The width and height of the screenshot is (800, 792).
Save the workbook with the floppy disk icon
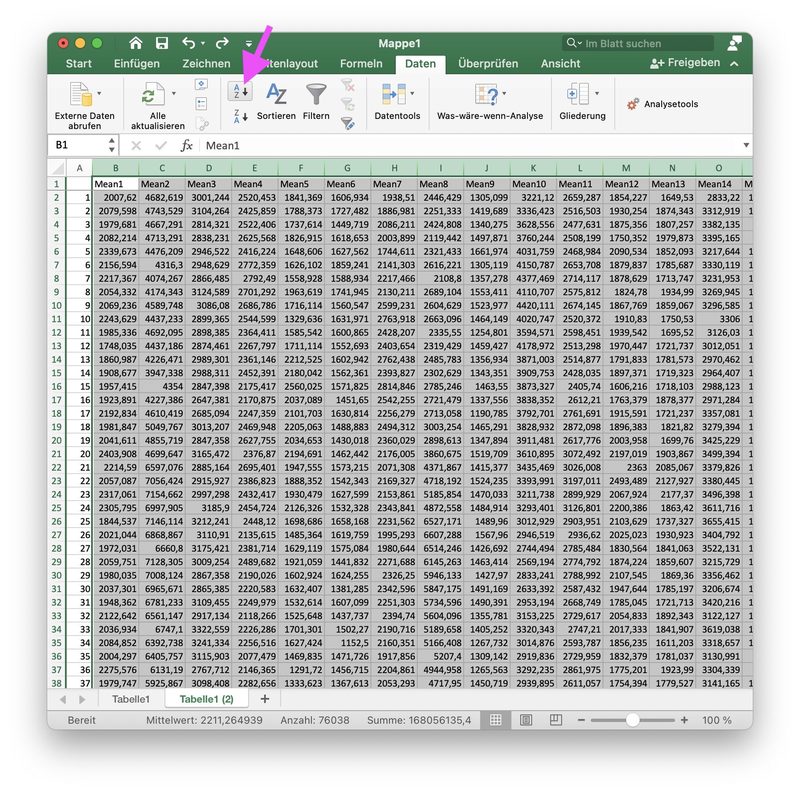click(x=162, y=43)
